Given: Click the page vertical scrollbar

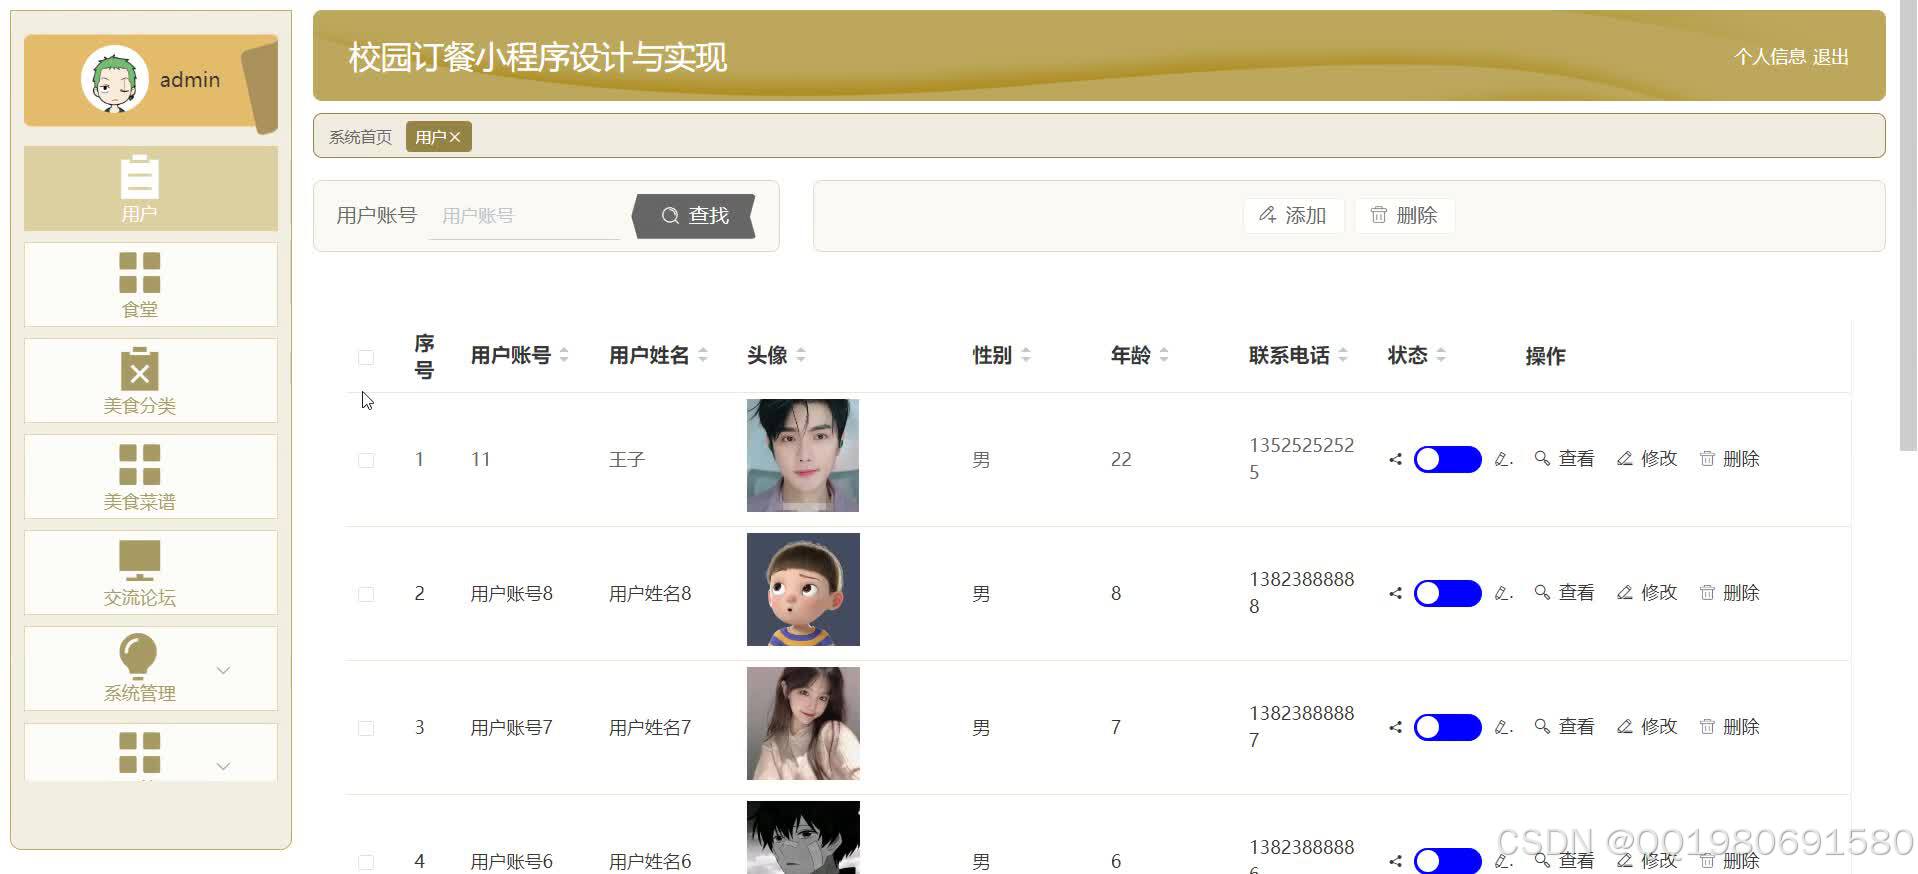Looking at the screenshot, I should (1908, 225).
